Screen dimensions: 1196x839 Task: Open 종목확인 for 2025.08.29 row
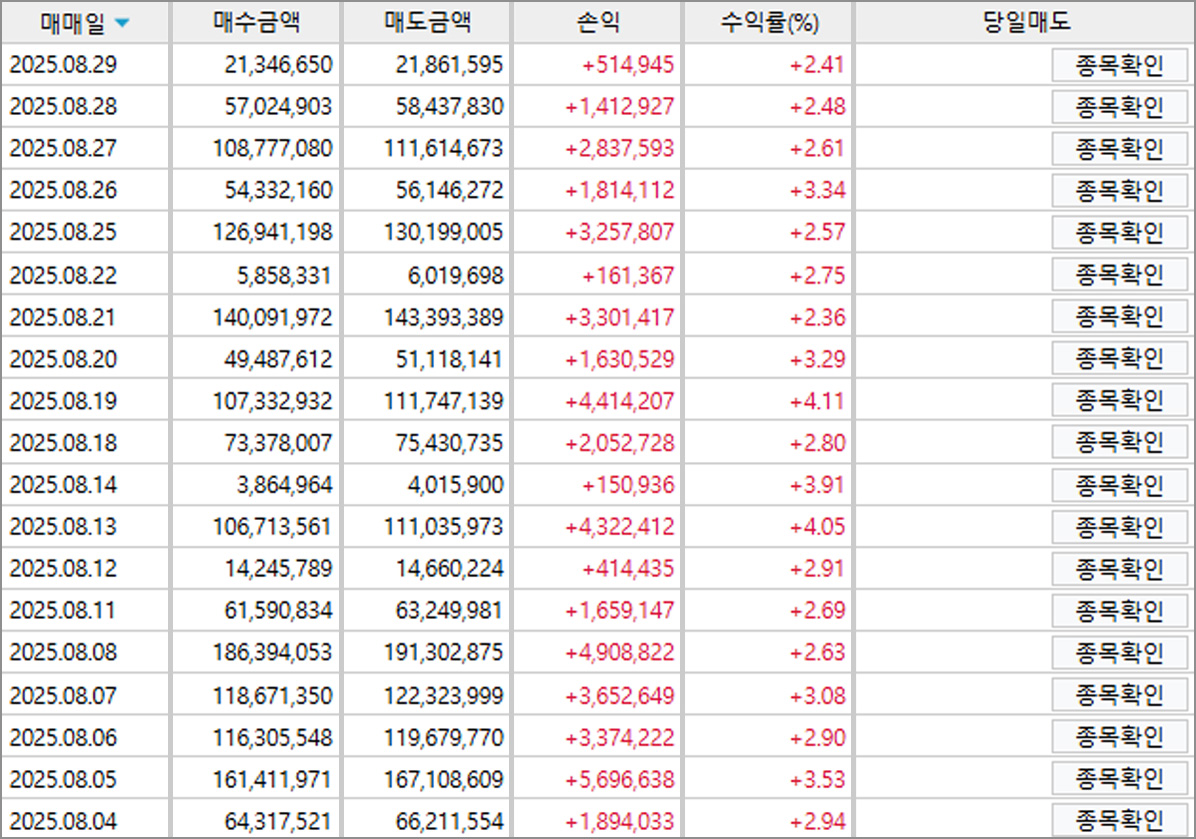[x=1119, y=66]
